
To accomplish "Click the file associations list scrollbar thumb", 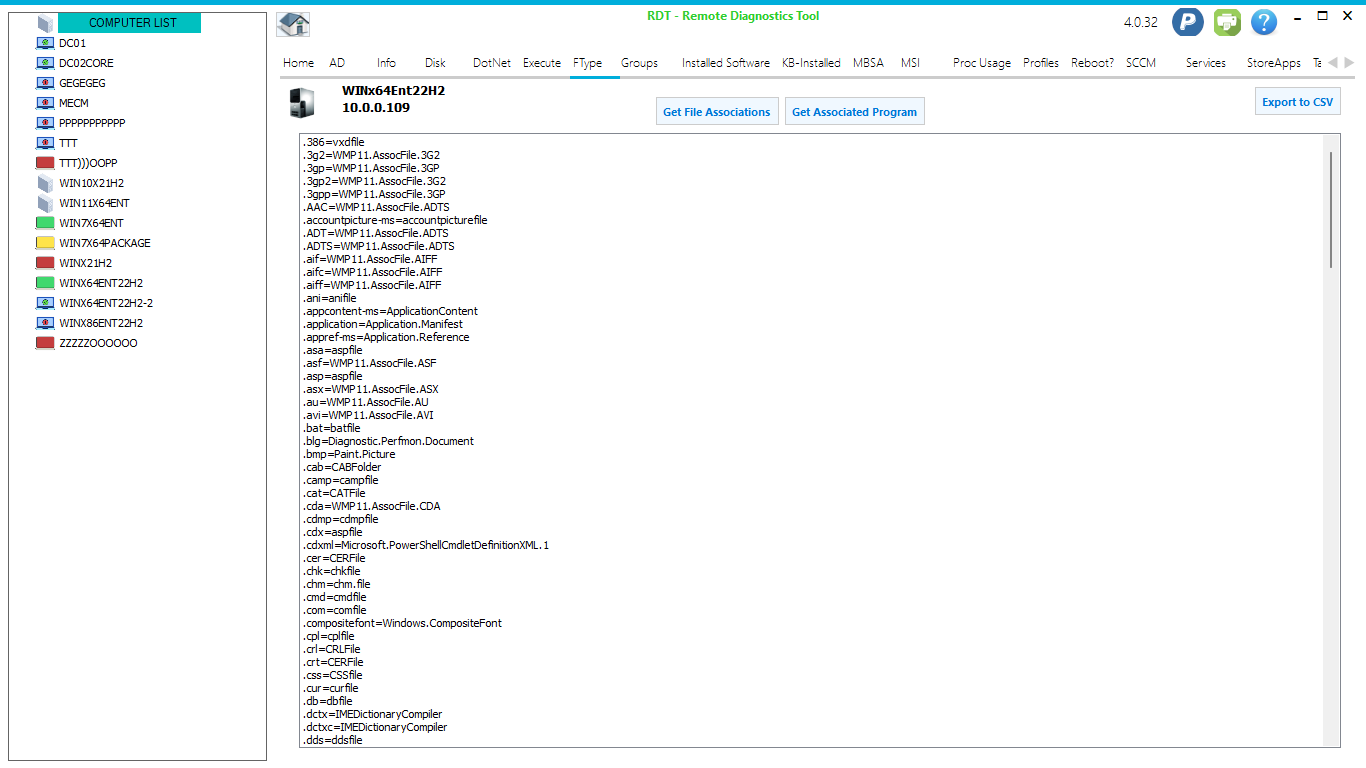I will (1331, 209).
